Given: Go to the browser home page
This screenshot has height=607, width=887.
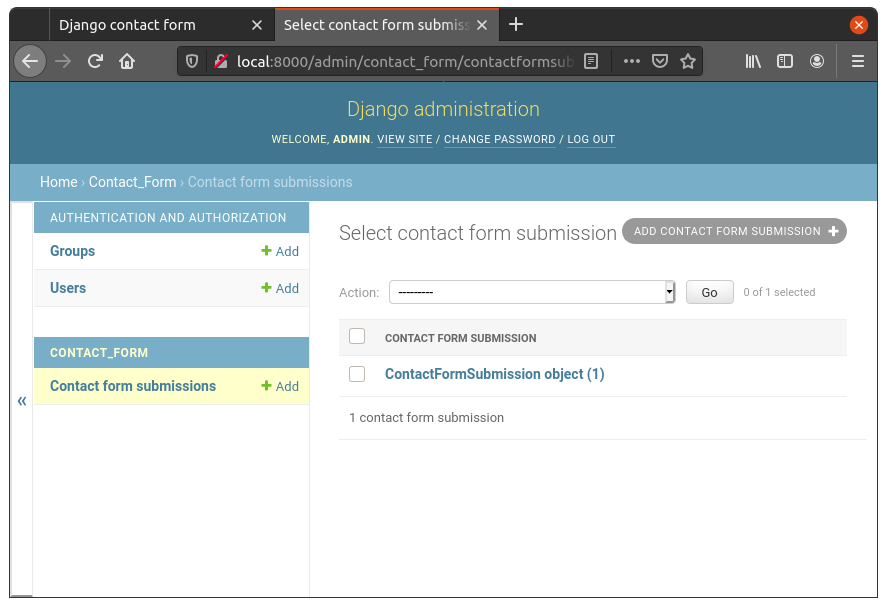Looking at the screenshot, I should (x=127, y=61).
